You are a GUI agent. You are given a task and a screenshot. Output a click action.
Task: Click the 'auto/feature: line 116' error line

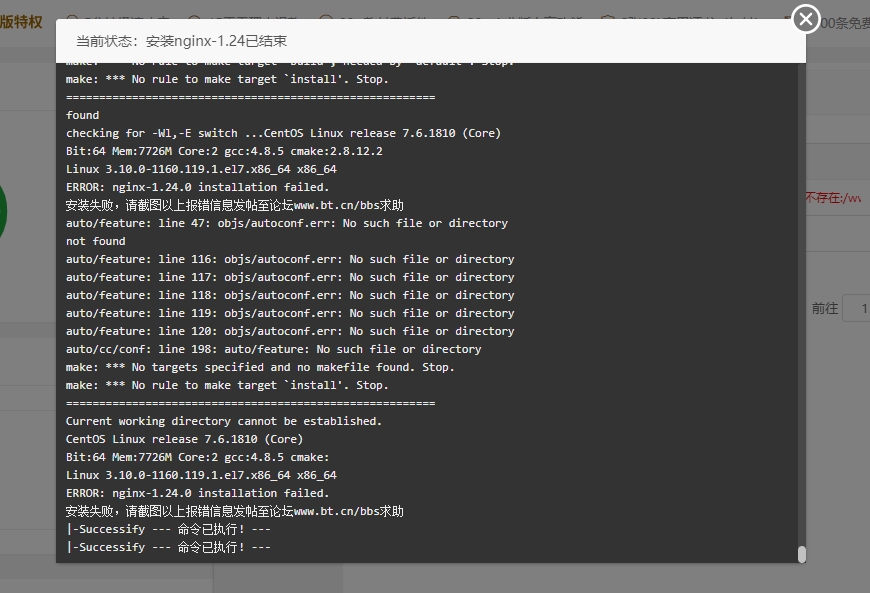[x=290, y=259]
